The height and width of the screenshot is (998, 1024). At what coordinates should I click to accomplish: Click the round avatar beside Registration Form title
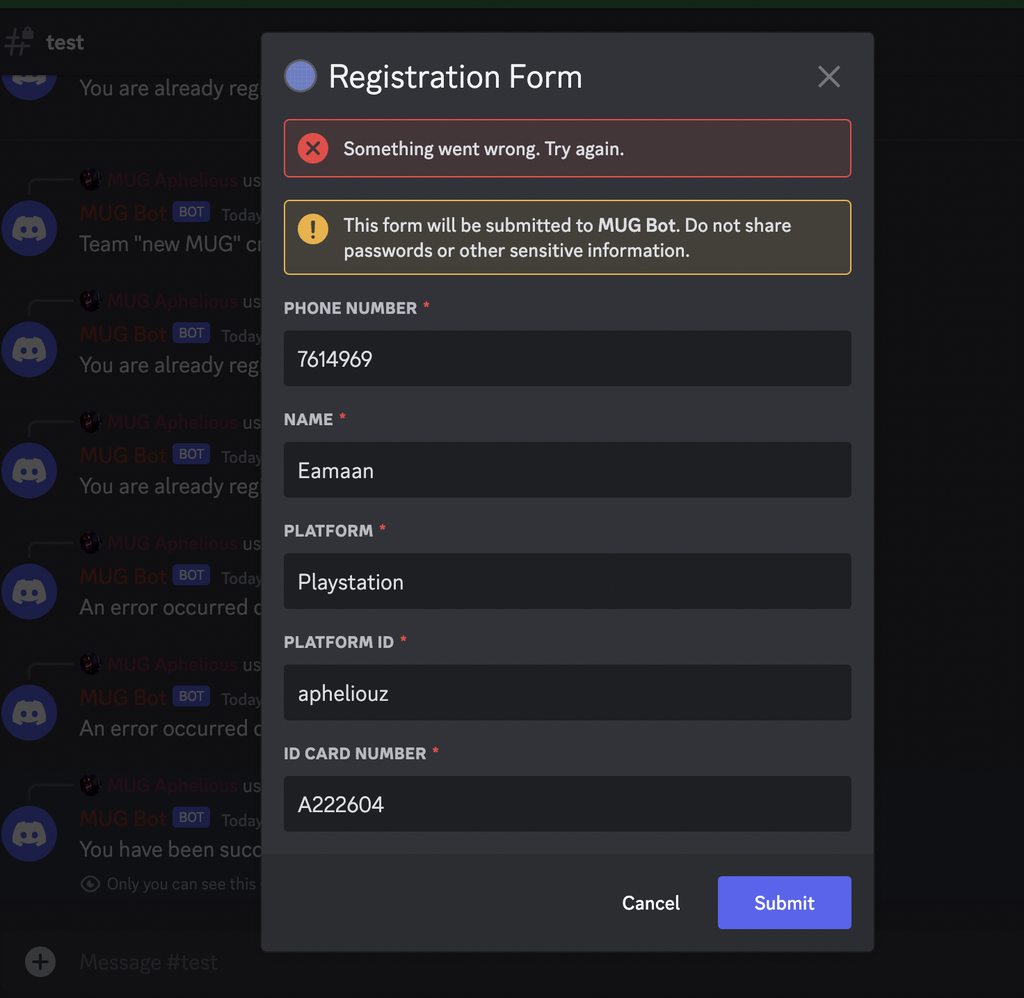coord(300,76)
